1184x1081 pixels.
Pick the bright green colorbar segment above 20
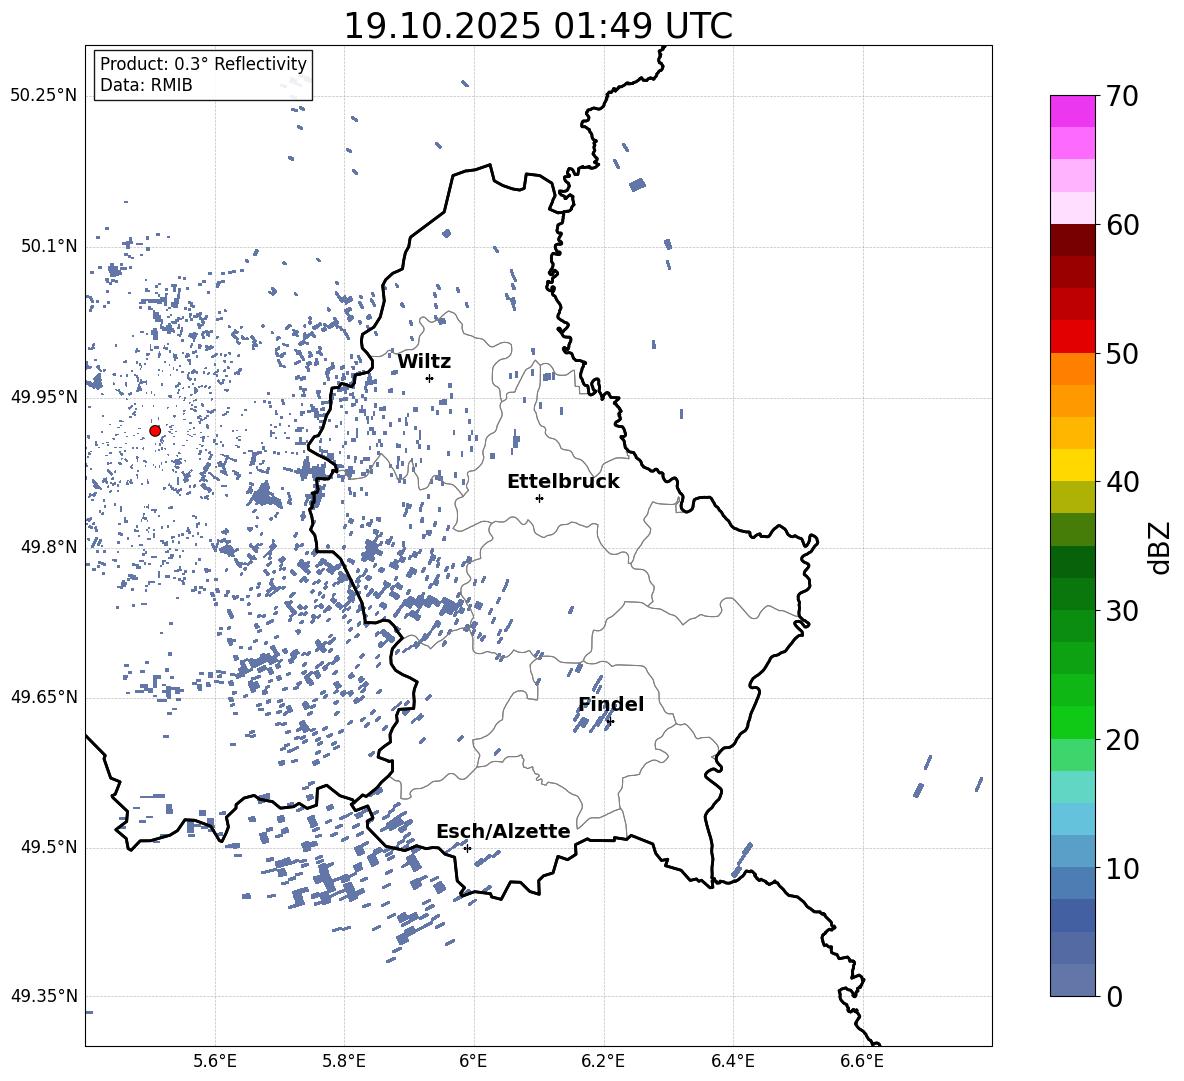pyautogui.click(x=1073, y=722)
